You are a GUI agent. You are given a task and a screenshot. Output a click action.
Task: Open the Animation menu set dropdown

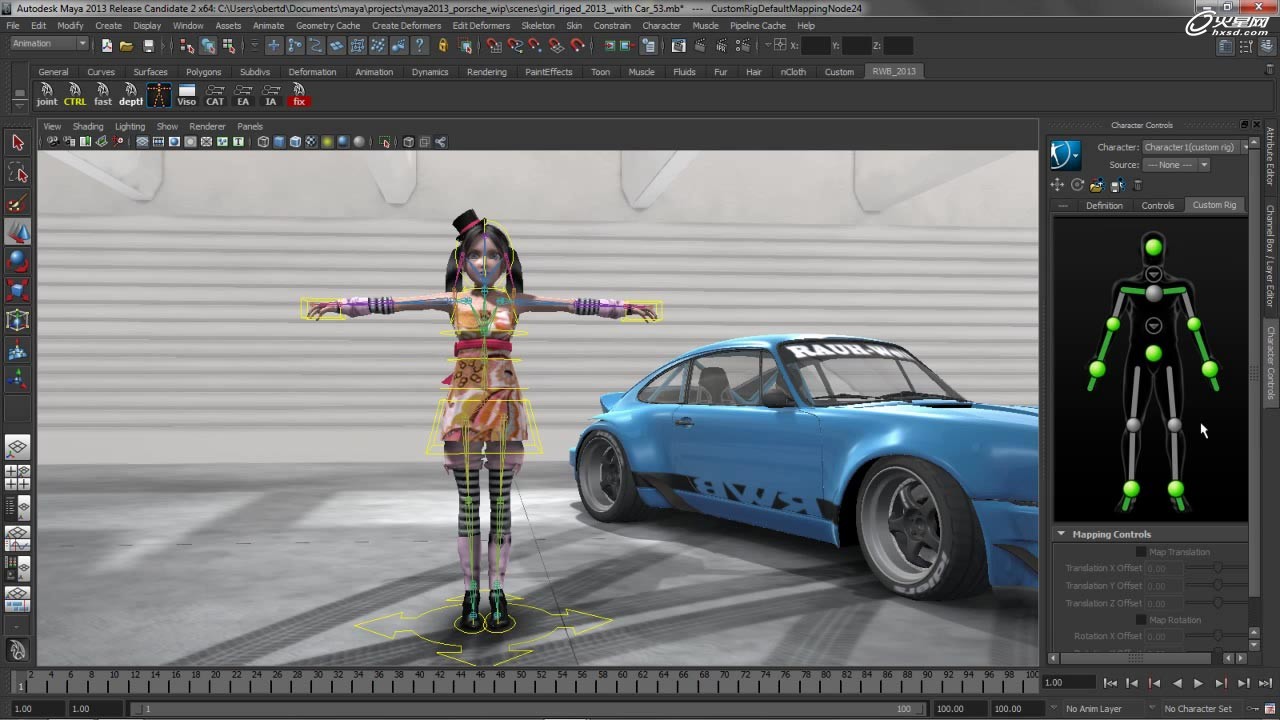click(49, 44)
